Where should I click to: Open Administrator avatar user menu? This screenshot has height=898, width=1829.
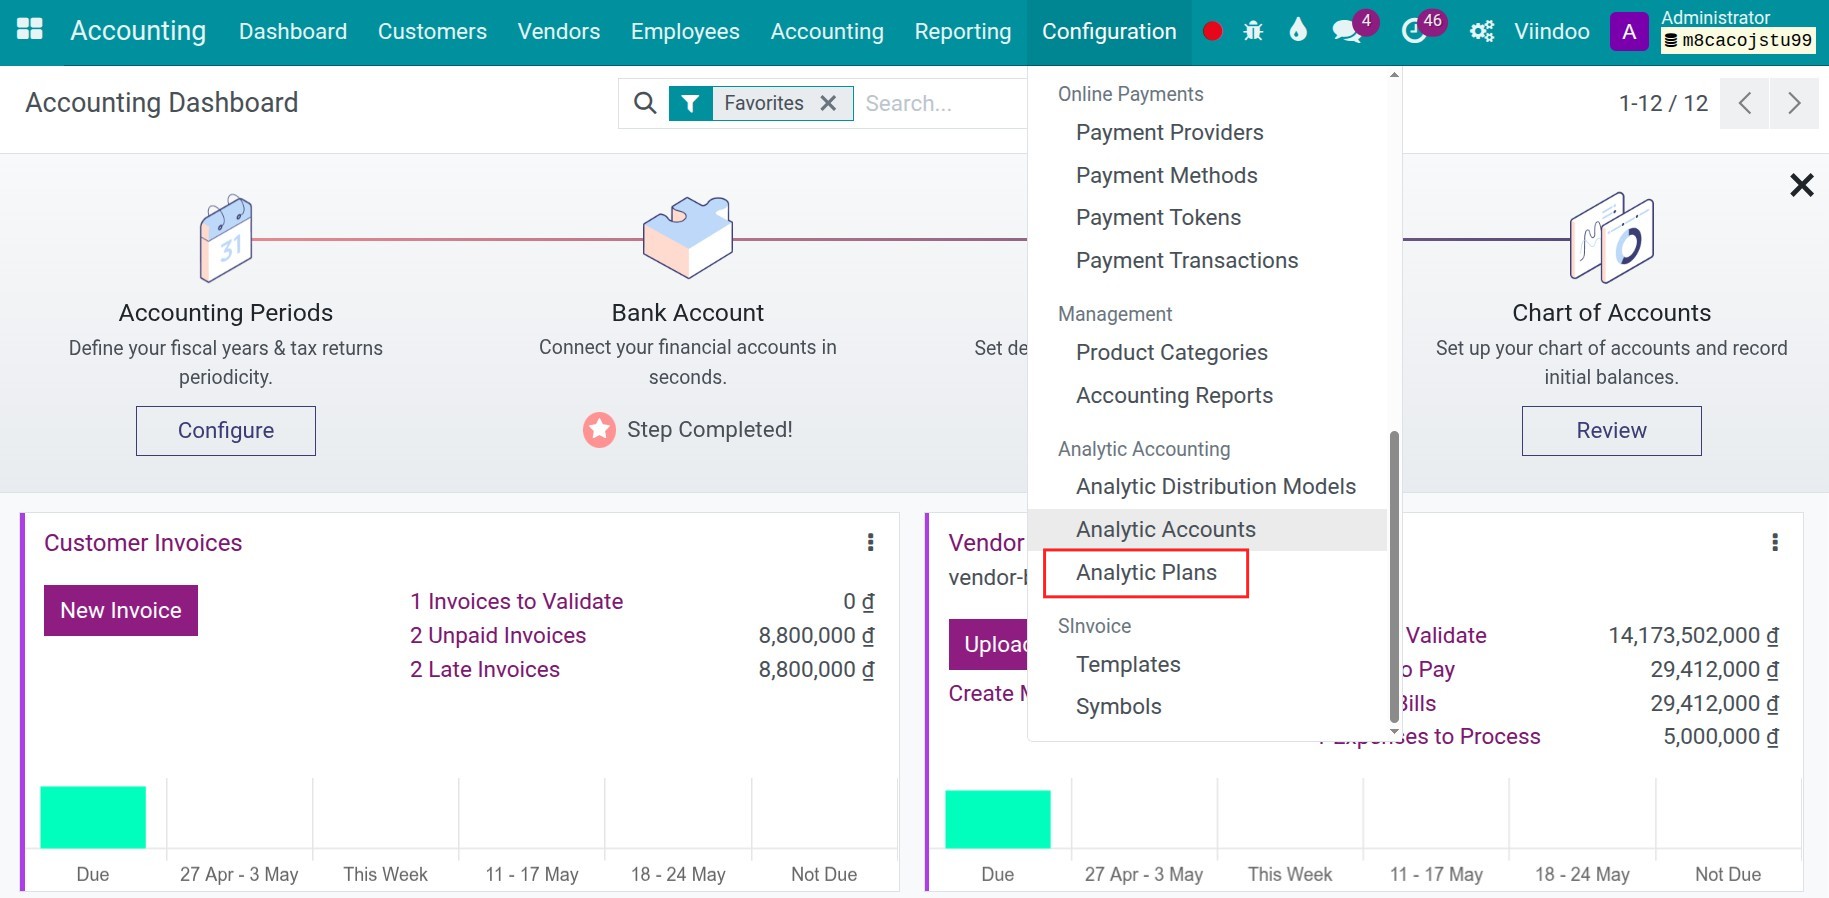point(1629,31)
